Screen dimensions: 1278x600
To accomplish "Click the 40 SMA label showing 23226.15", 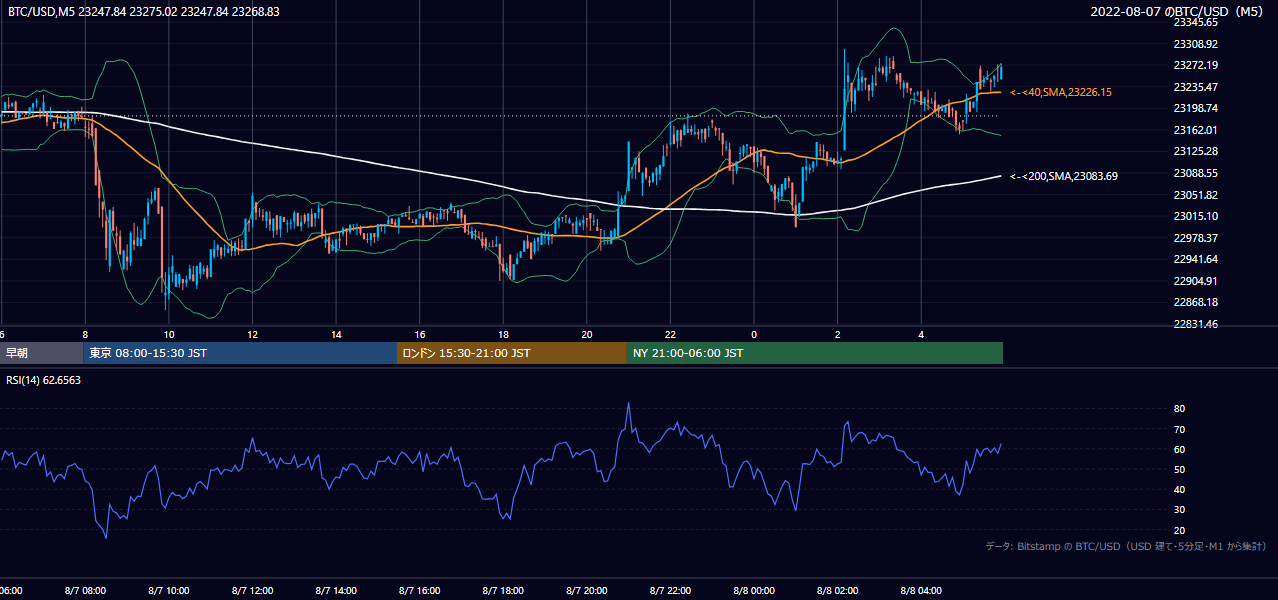I will (x=1061, y=92).
